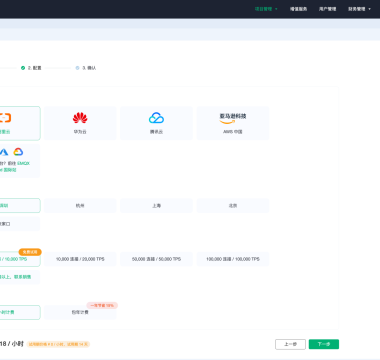
Task: Click the green step 2 checkmark icon
Action: point(23,68)
